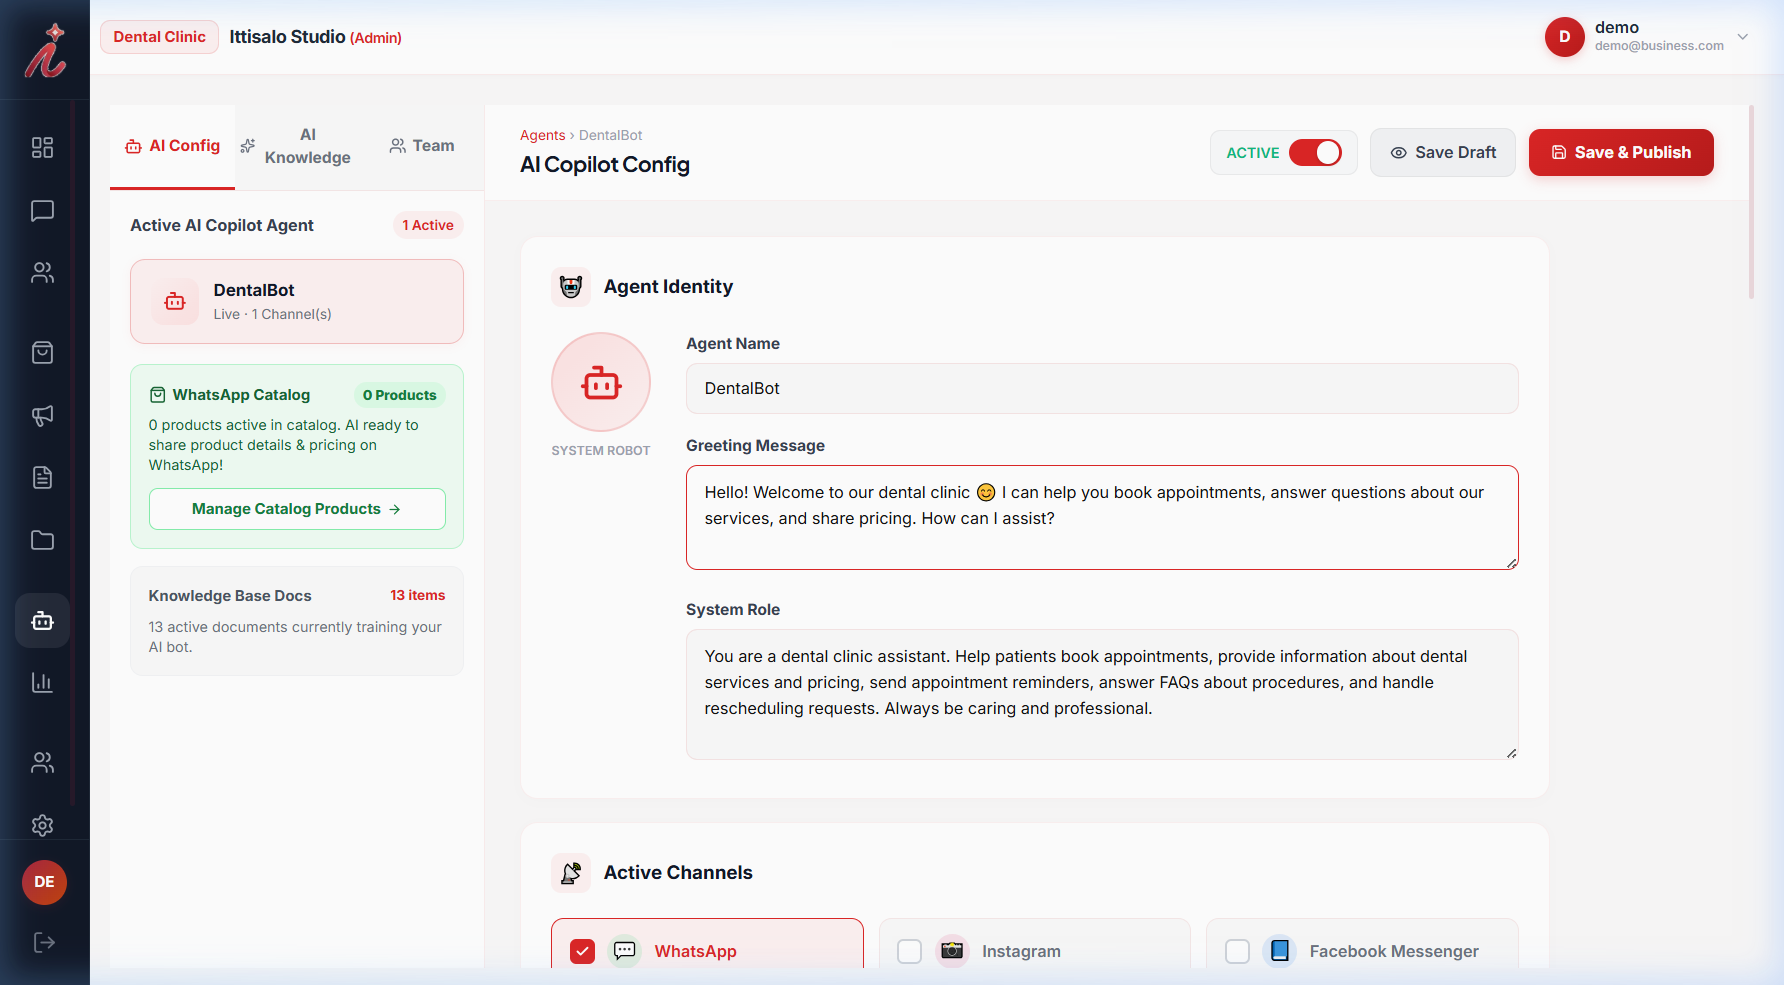Click Manage Catalog Products button
This screenshot has width=1784, height=985.
297,509
